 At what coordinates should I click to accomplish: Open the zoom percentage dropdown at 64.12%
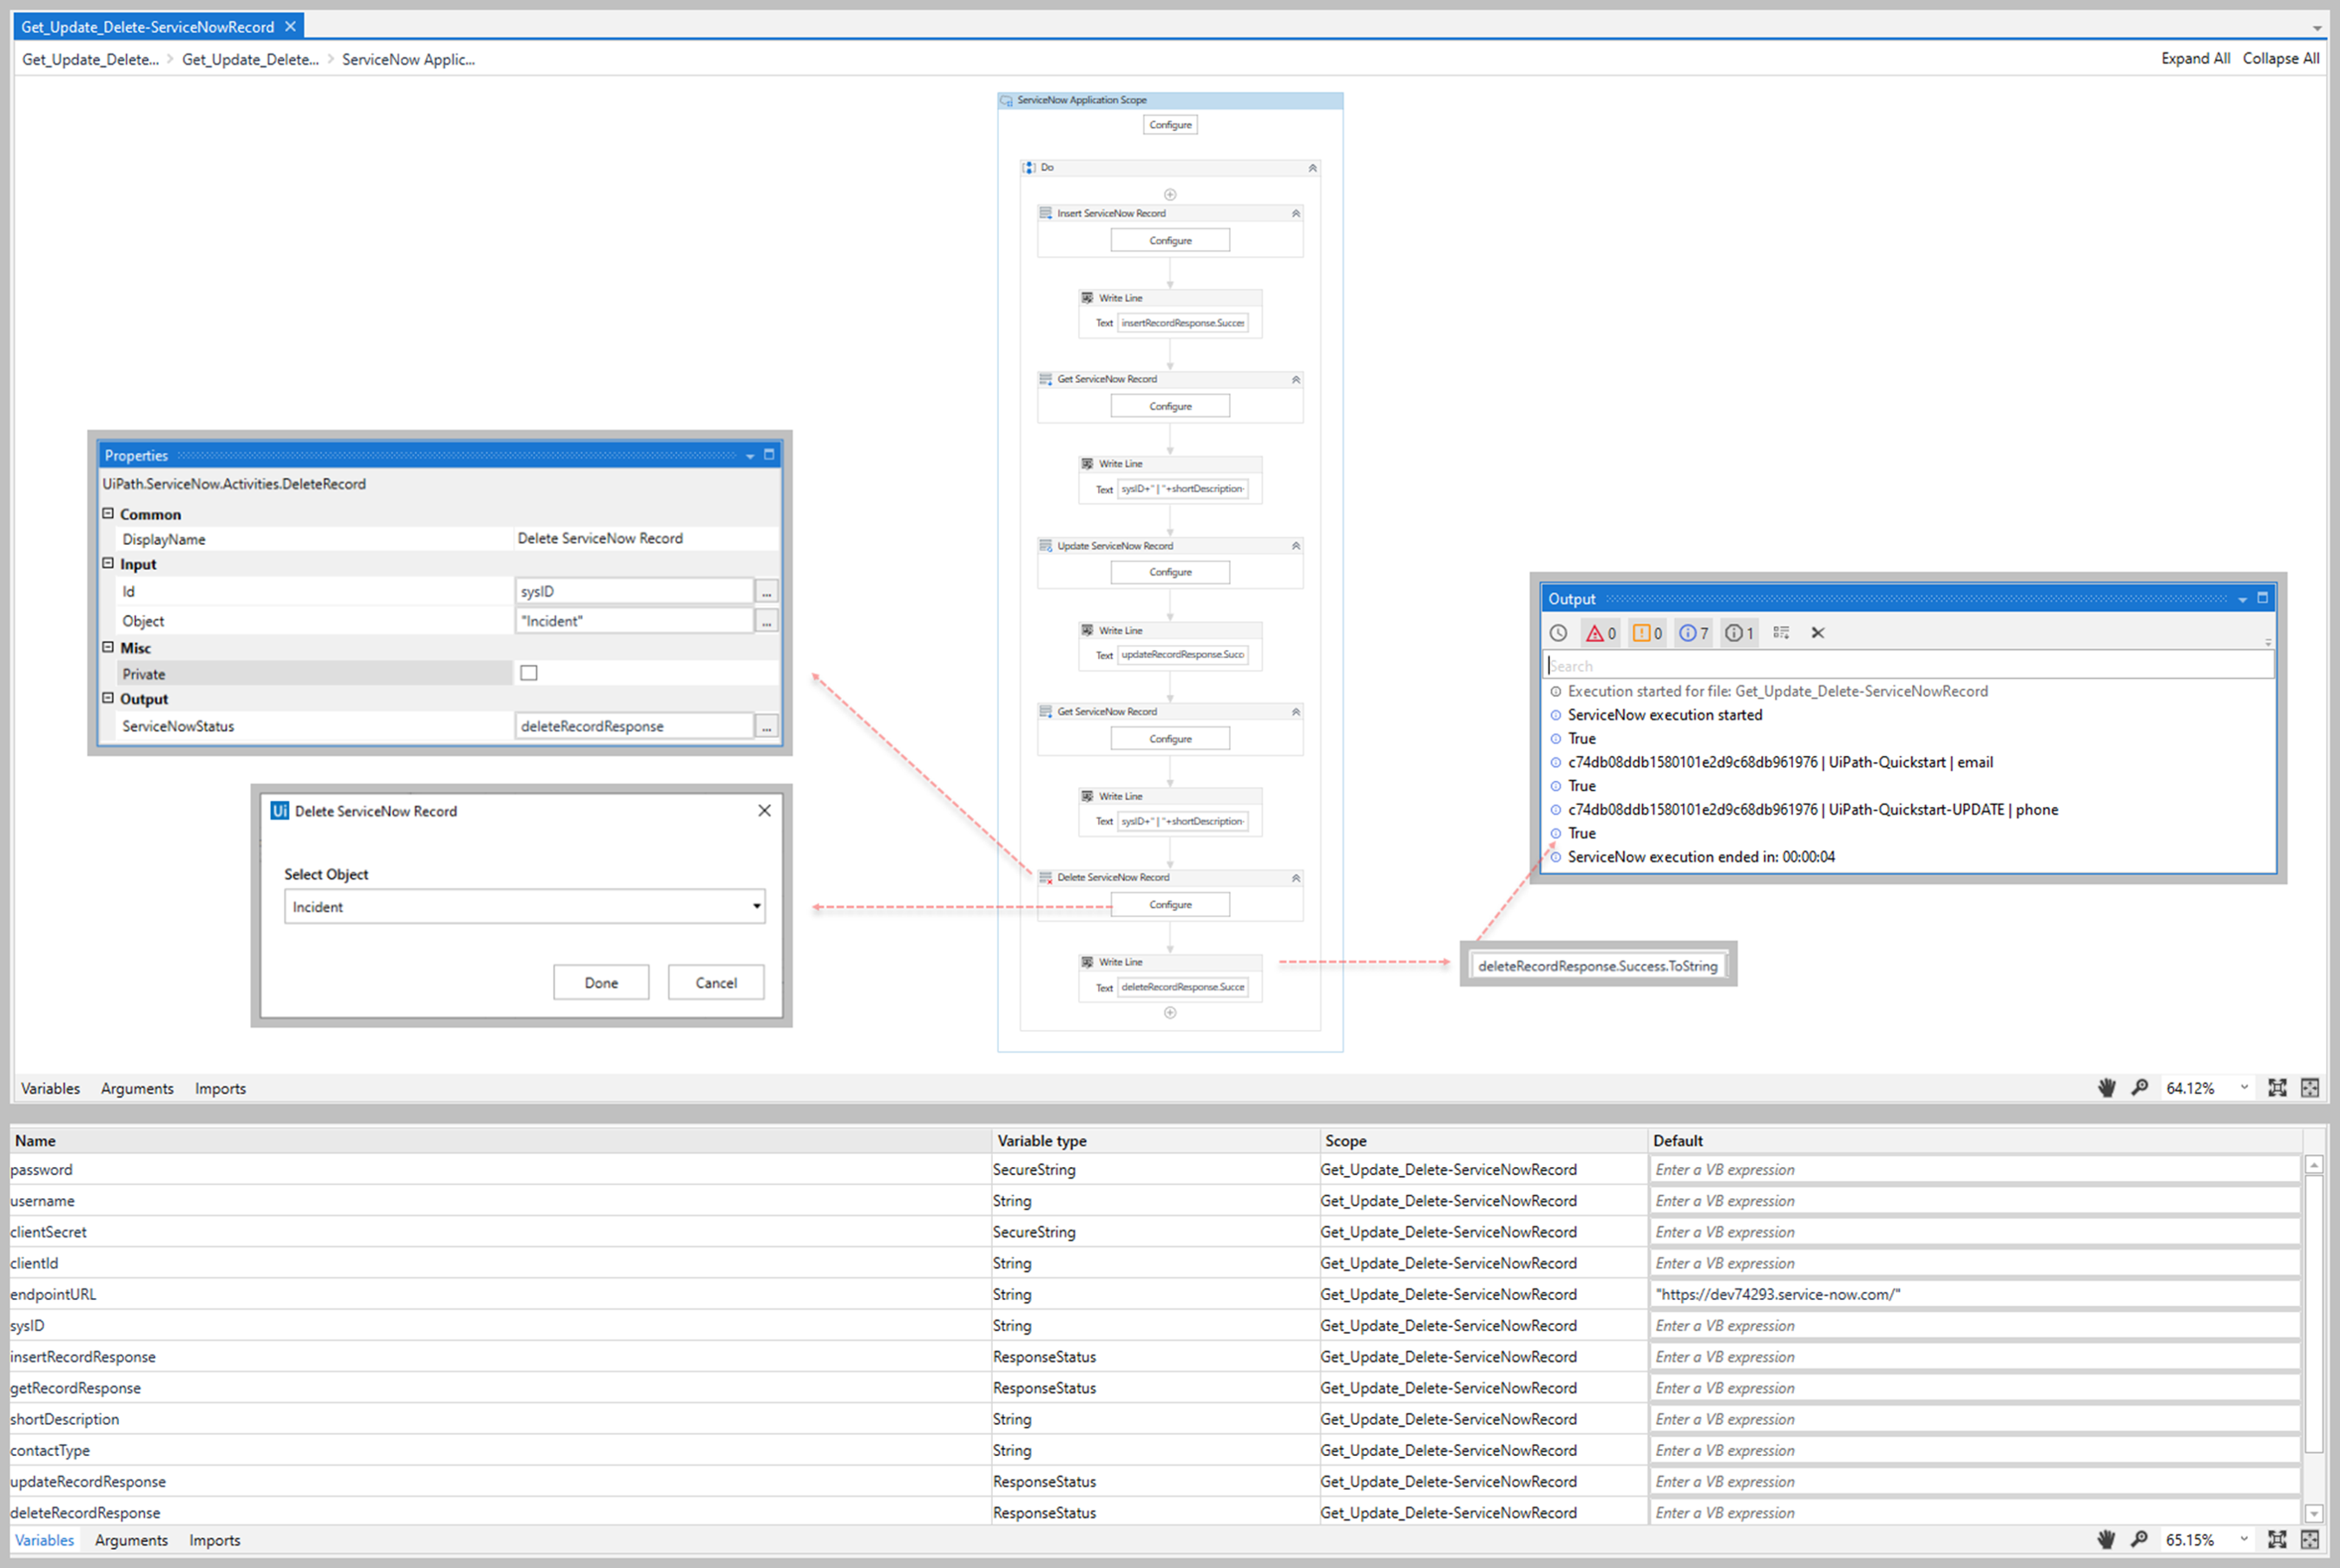coord(2245,1088)
